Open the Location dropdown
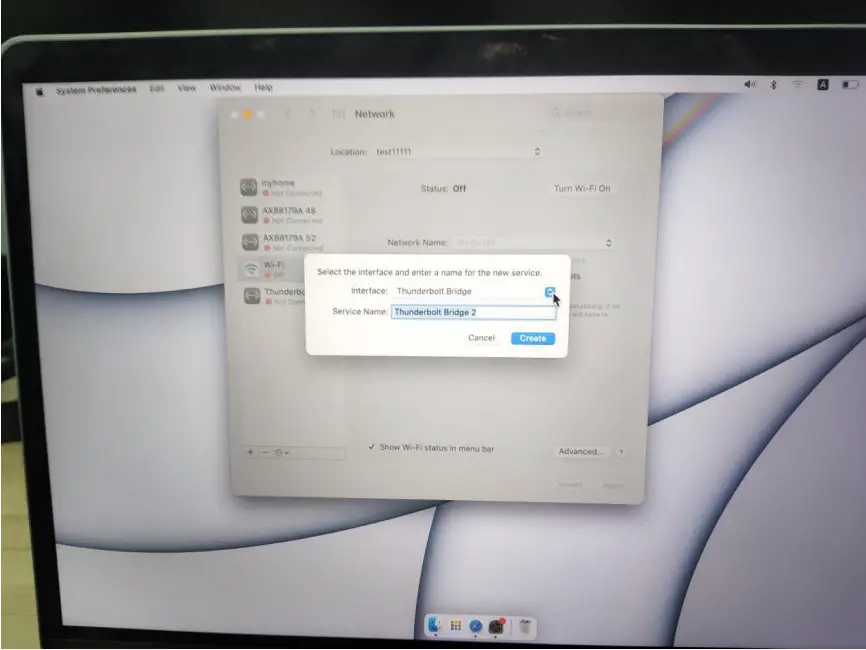The width and height of the screenshot is (866, 650). 457,151
